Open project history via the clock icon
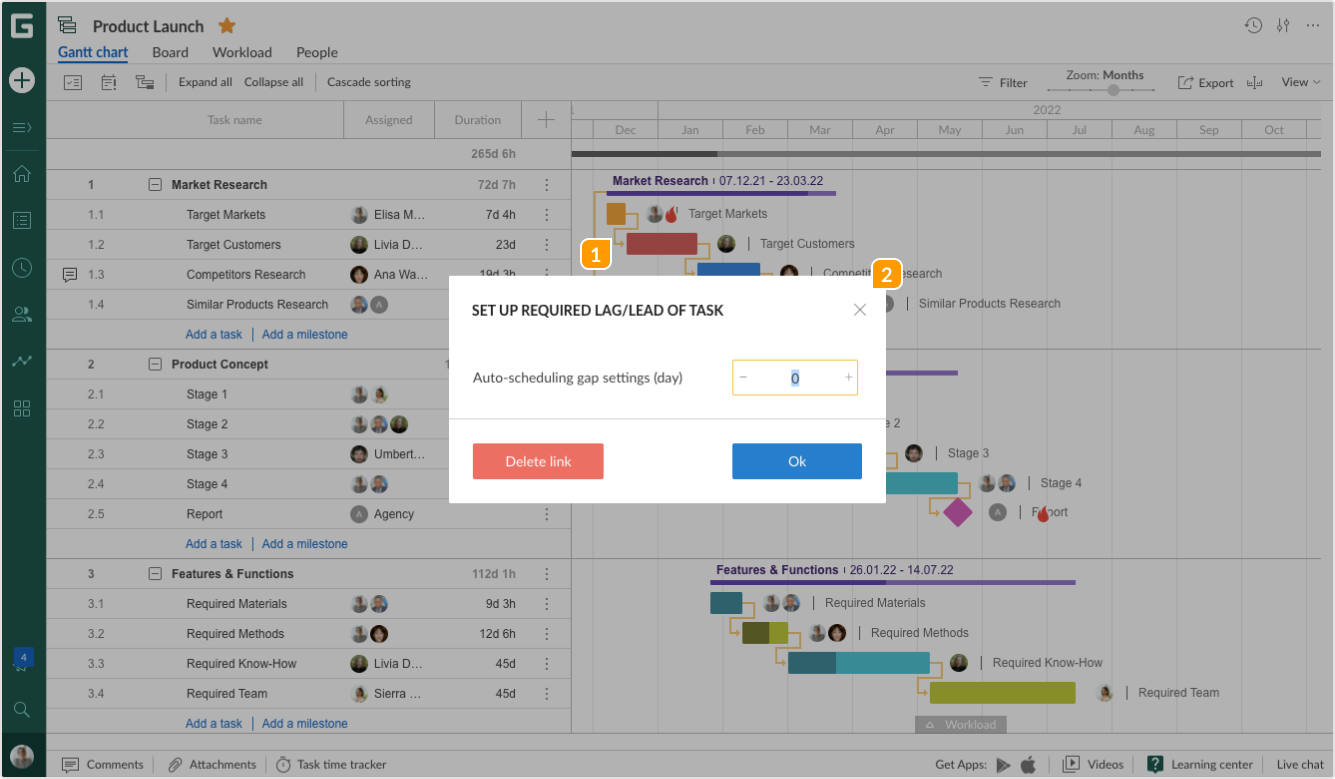 (x=1253, y=25)
